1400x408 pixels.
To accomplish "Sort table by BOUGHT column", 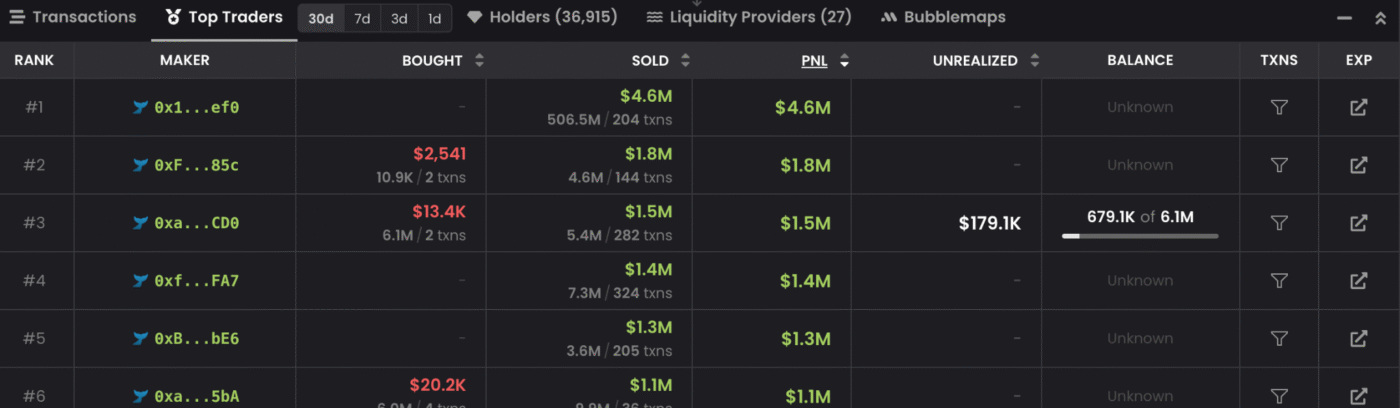I will [479, 61].
